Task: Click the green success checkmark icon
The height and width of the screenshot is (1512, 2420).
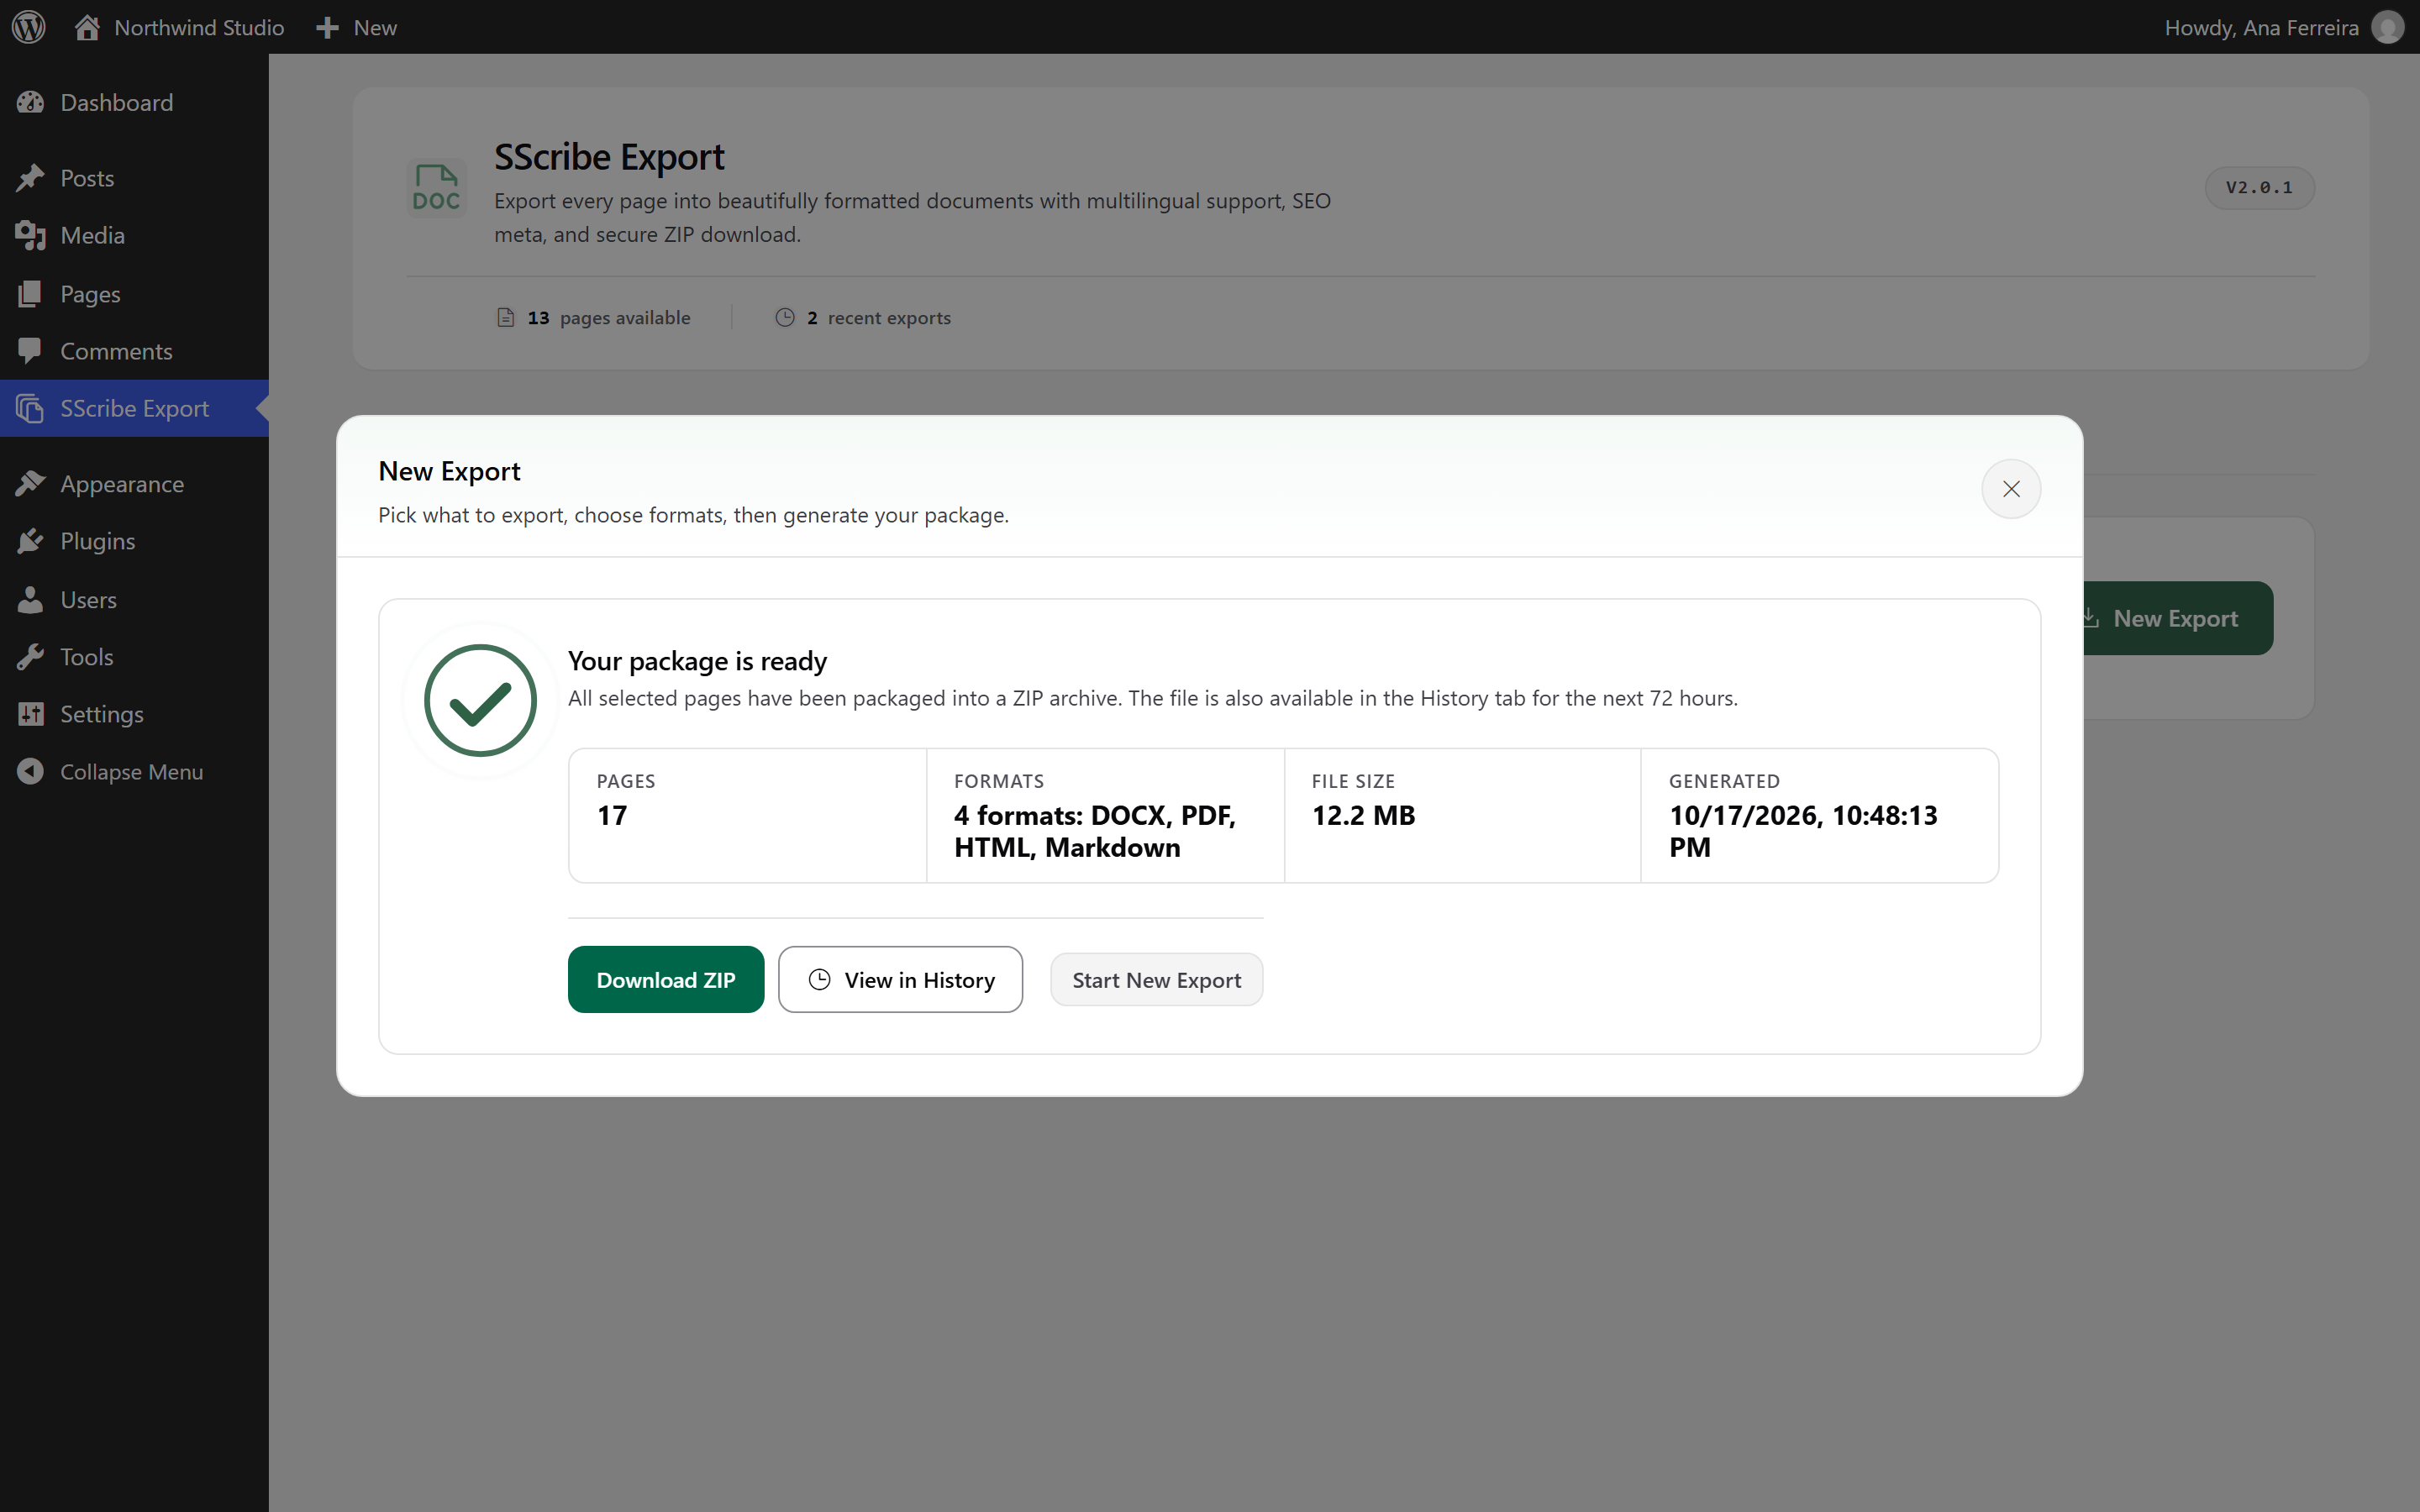Action: tap(481, 701)
